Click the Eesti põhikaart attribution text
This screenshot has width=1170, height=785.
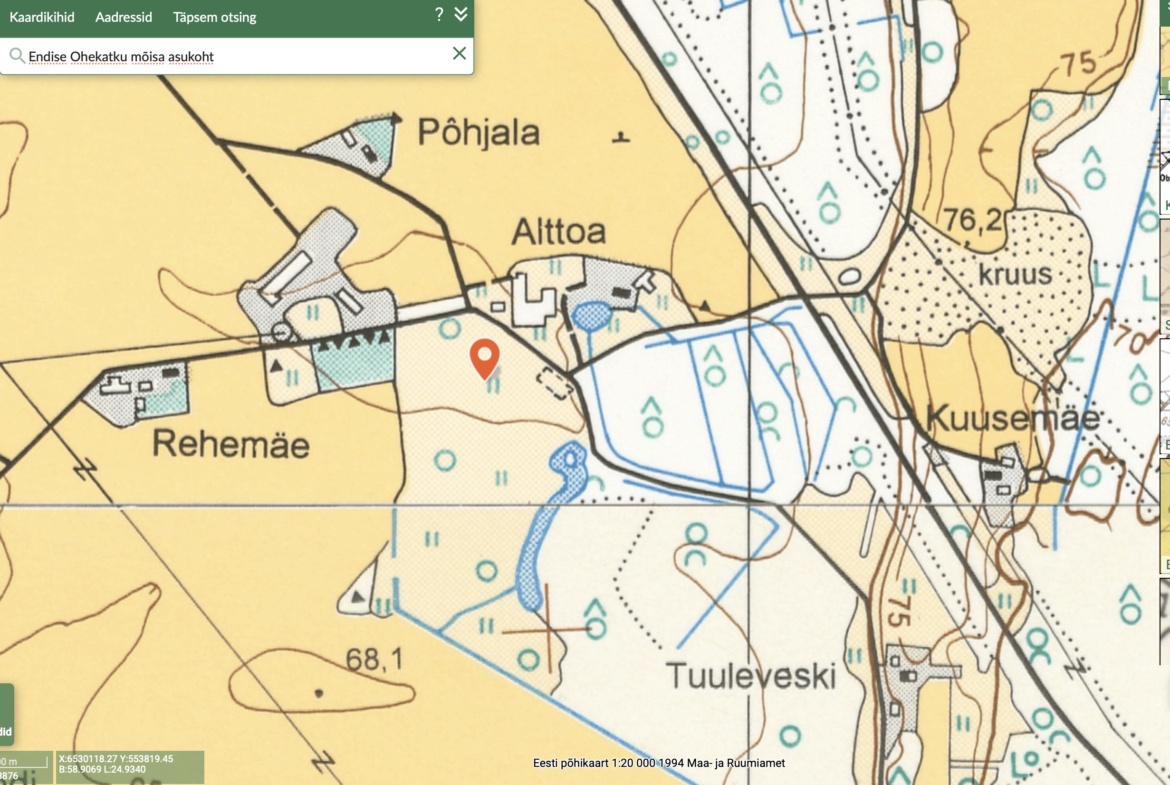coord(658,763)
